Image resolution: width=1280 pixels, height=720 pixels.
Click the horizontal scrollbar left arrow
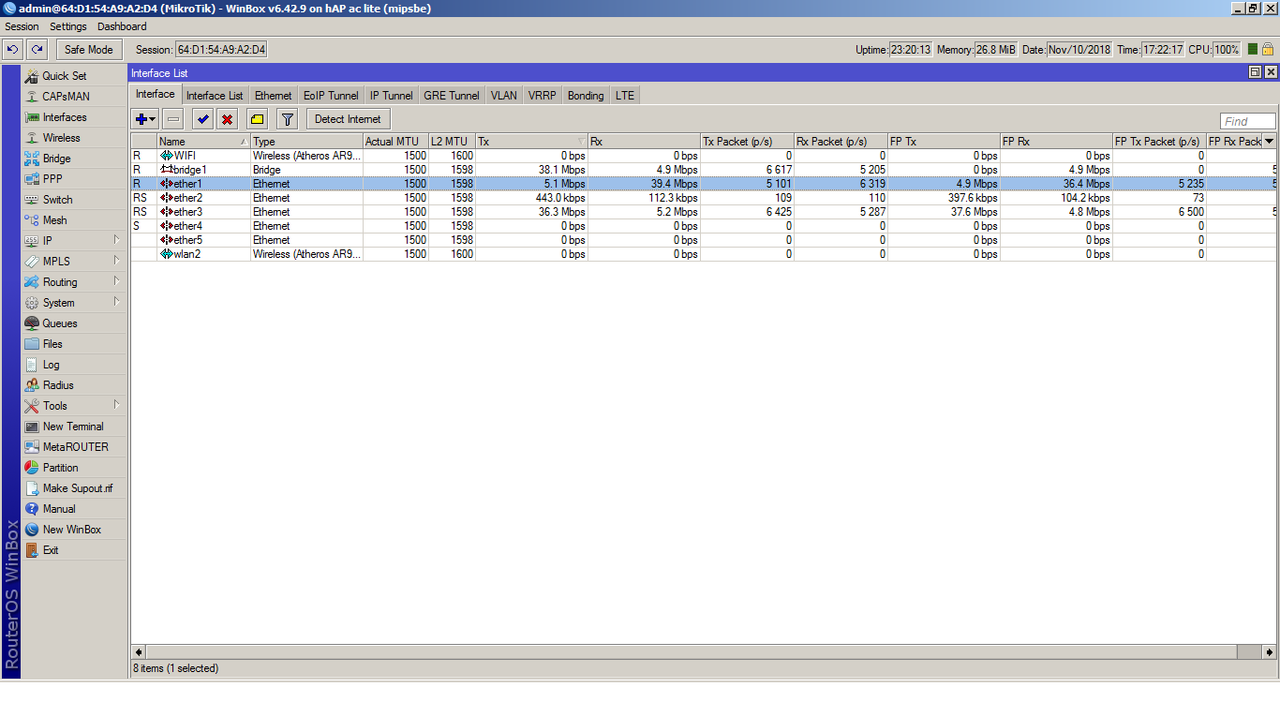point(139,652)
